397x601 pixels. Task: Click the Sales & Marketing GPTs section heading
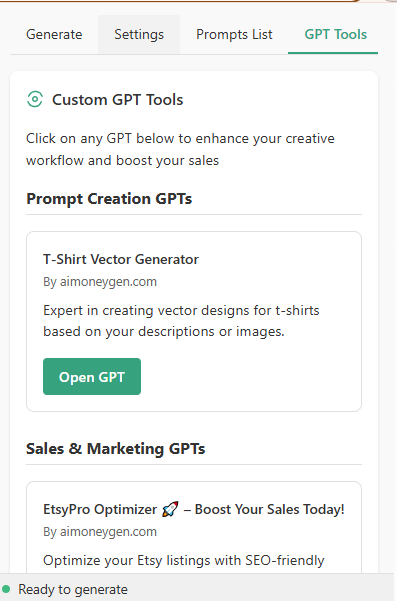(x=115, y=449)
